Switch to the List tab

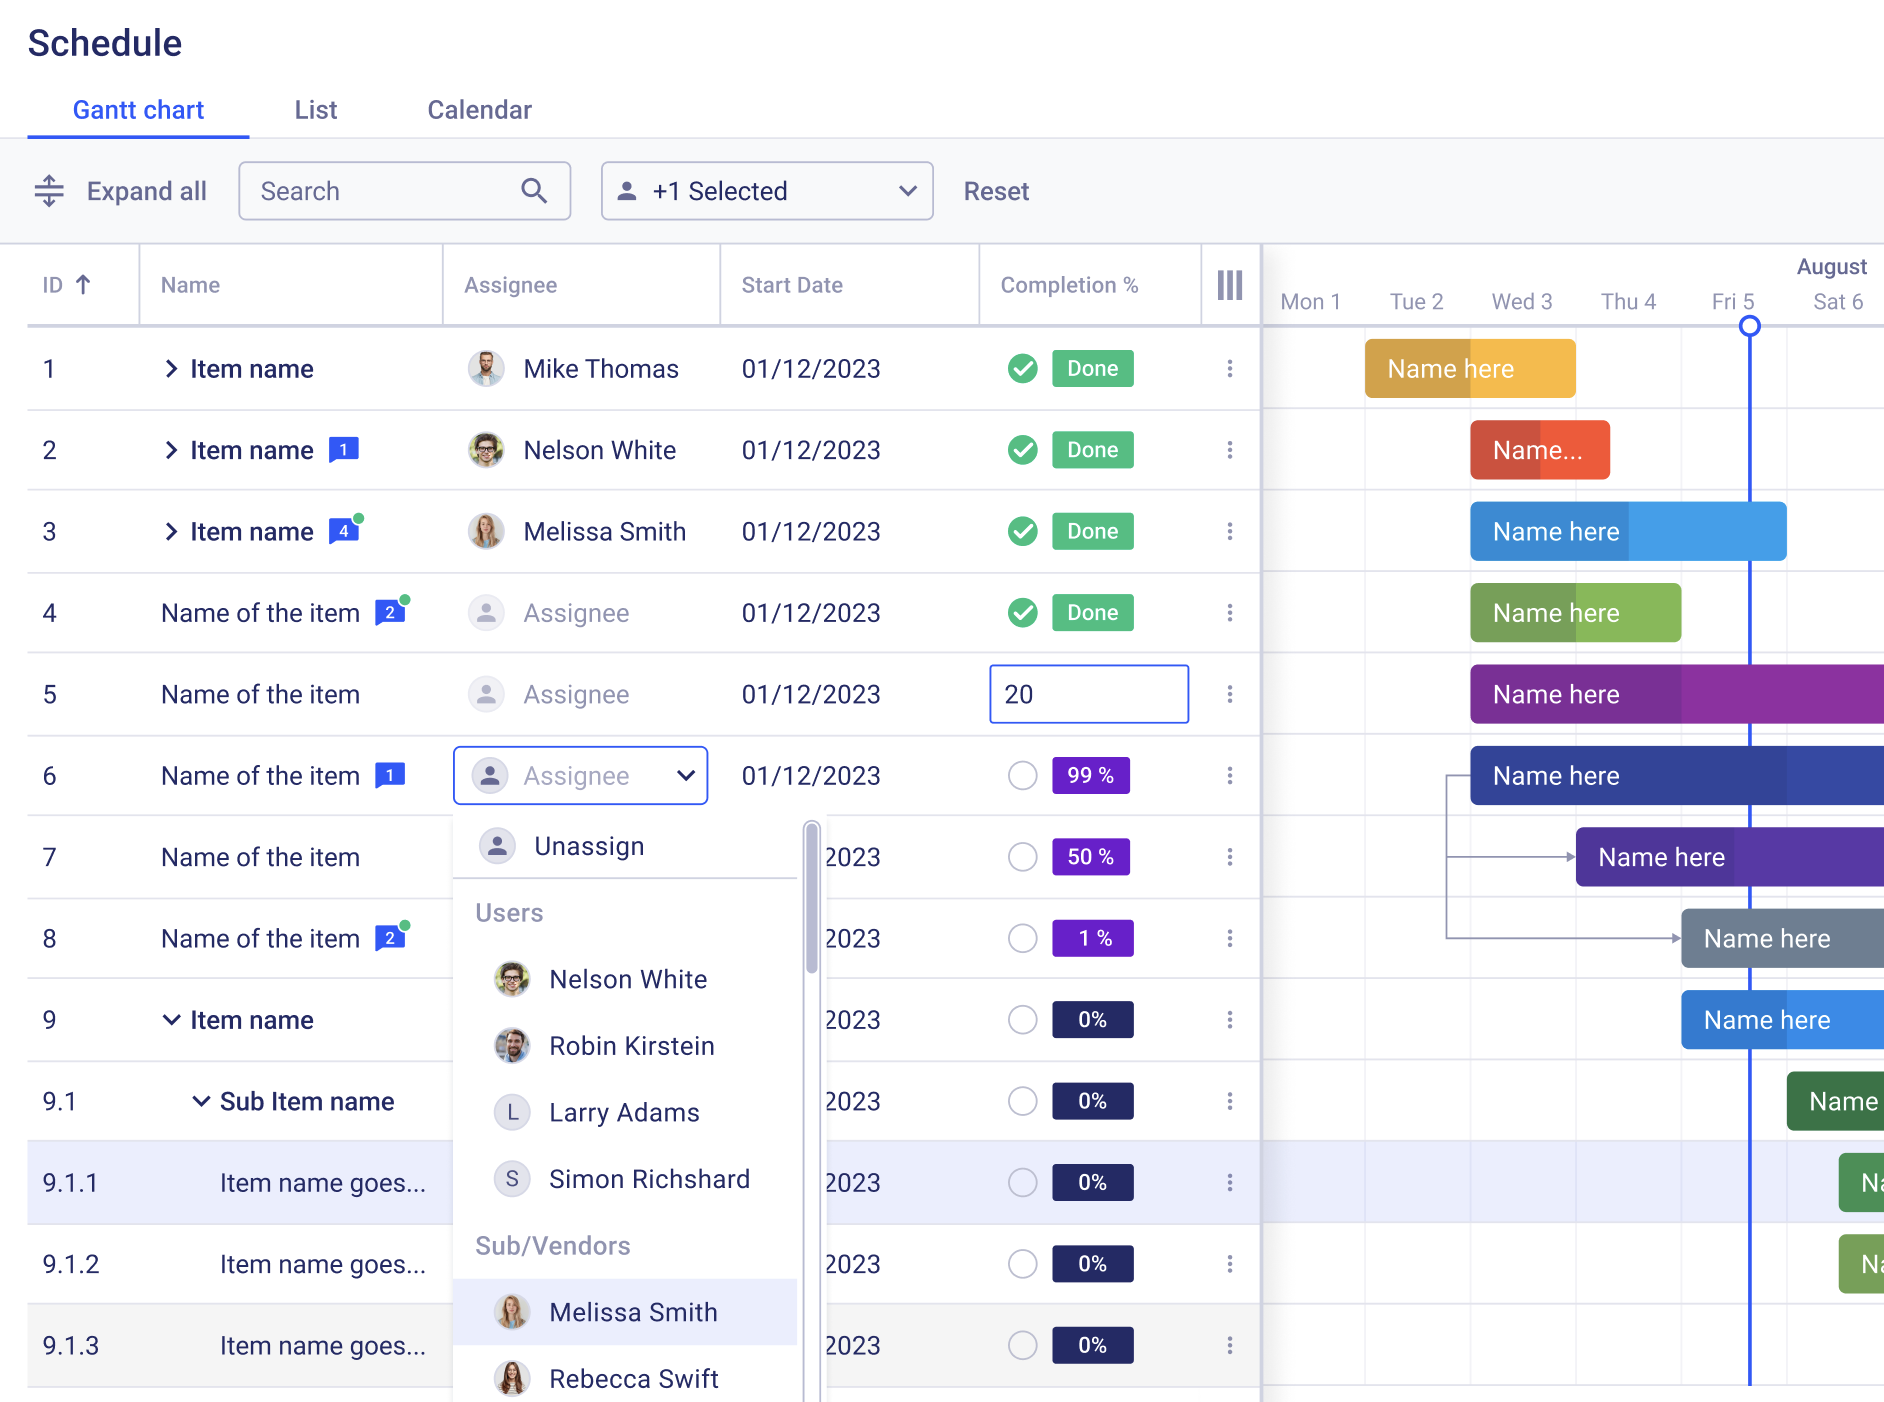tap(316, 110)
